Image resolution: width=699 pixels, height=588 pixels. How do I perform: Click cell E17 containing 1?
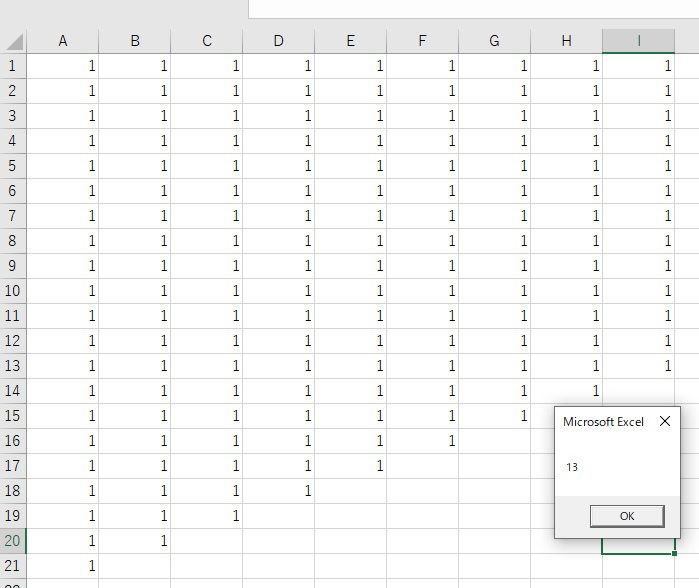(351, 466)
